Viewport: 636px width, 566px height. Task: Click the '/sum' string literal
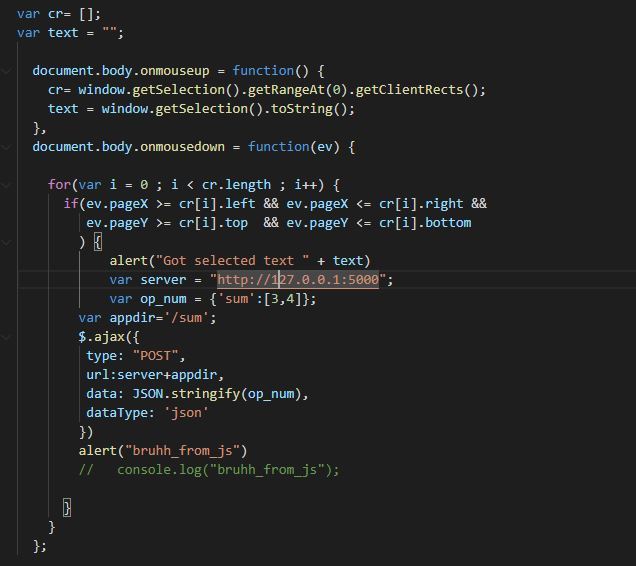tap(186, 318)
